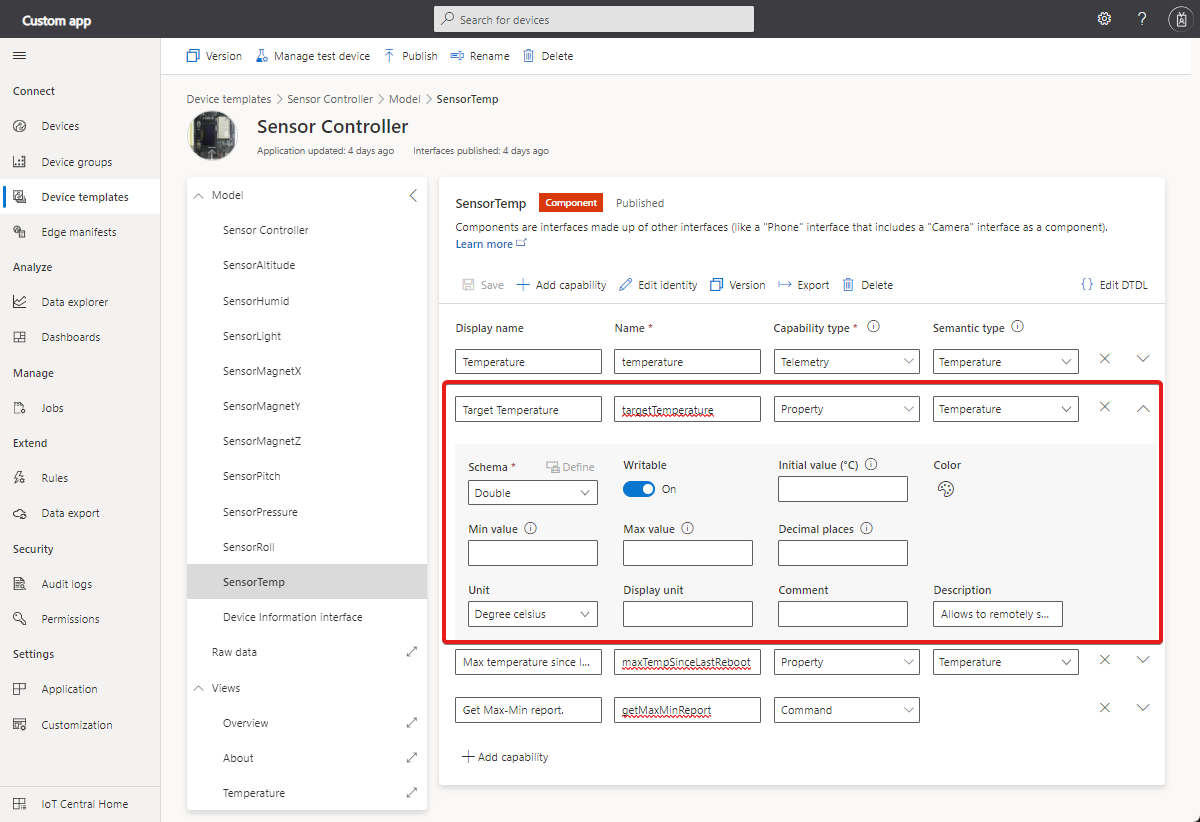Select Device Information interface tree item
This screenshot has height=822, width=1200.
pyautogui.click(x=307, y=617)
